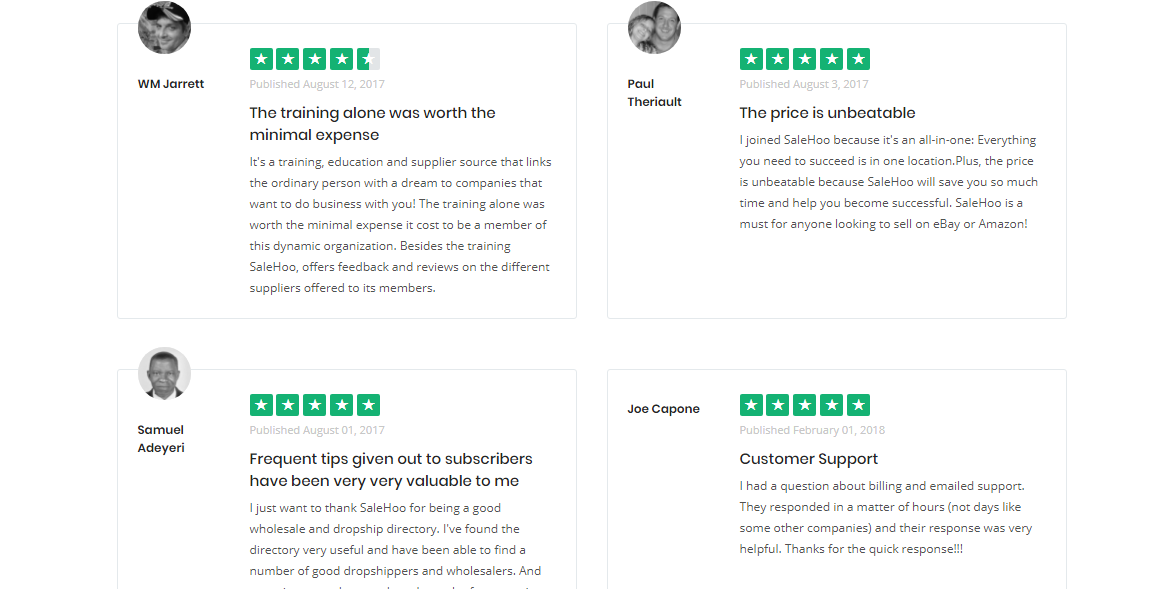Click fifth star in Joe Capone's rating
This screenshot has width=1163, height=589.
click(x=858, y=405)
